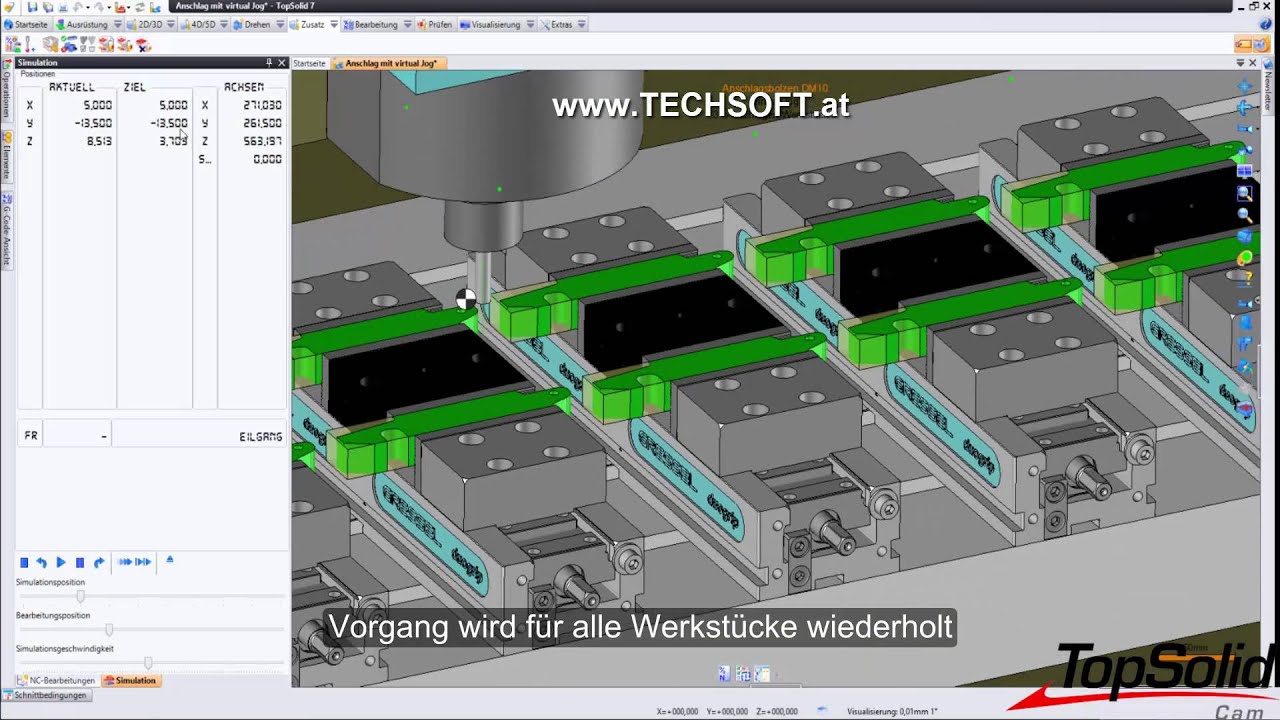1280x720 pixels.
Task: Click the multi-view window layout icon
Action: click(x=1245, y=172)
